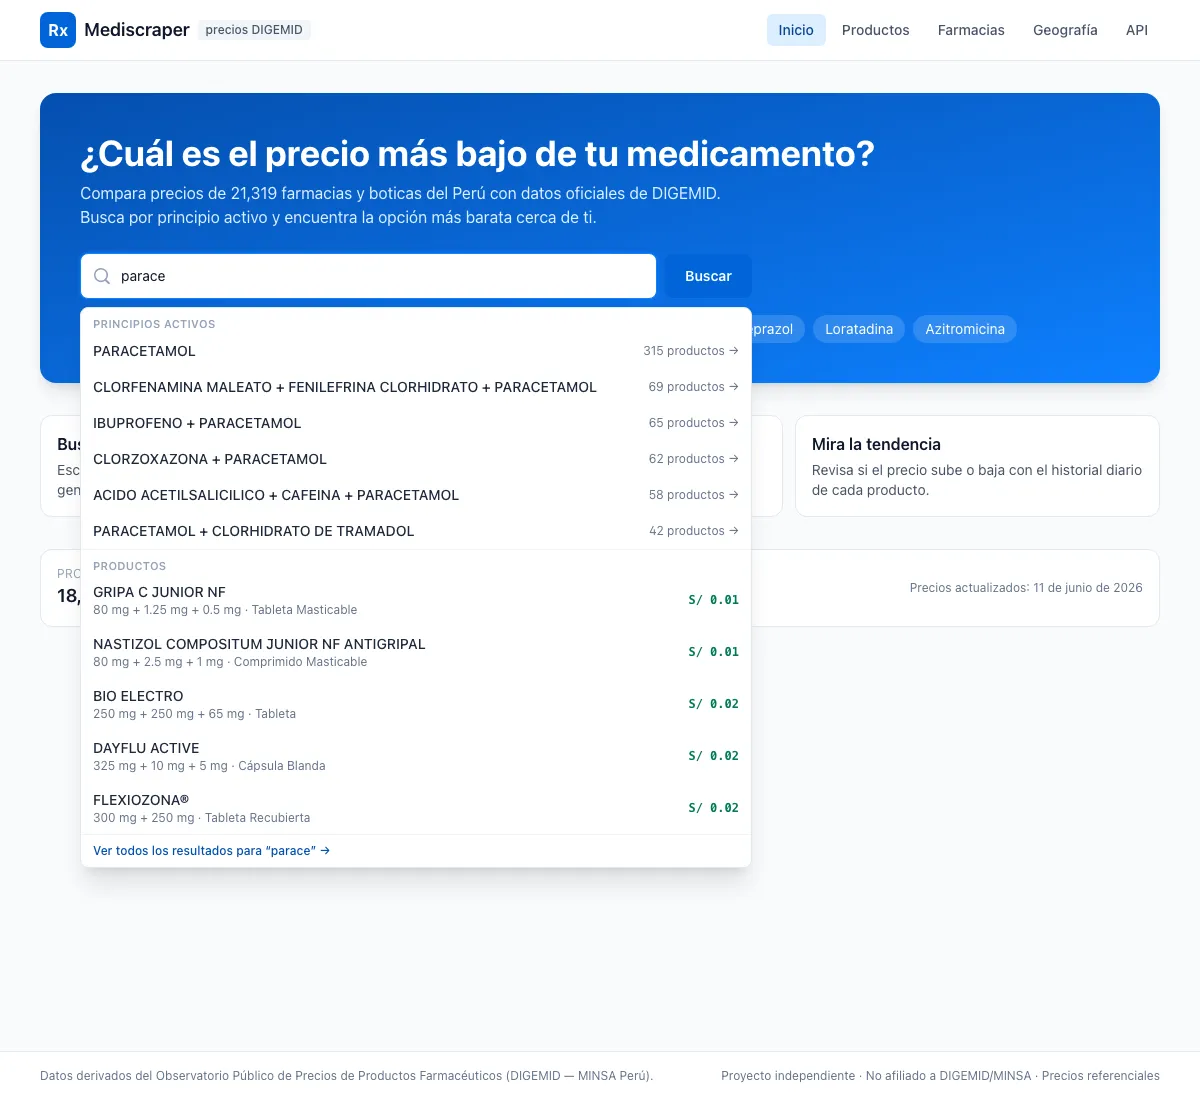Click '69 productos' arrow link

coord(693,387)
